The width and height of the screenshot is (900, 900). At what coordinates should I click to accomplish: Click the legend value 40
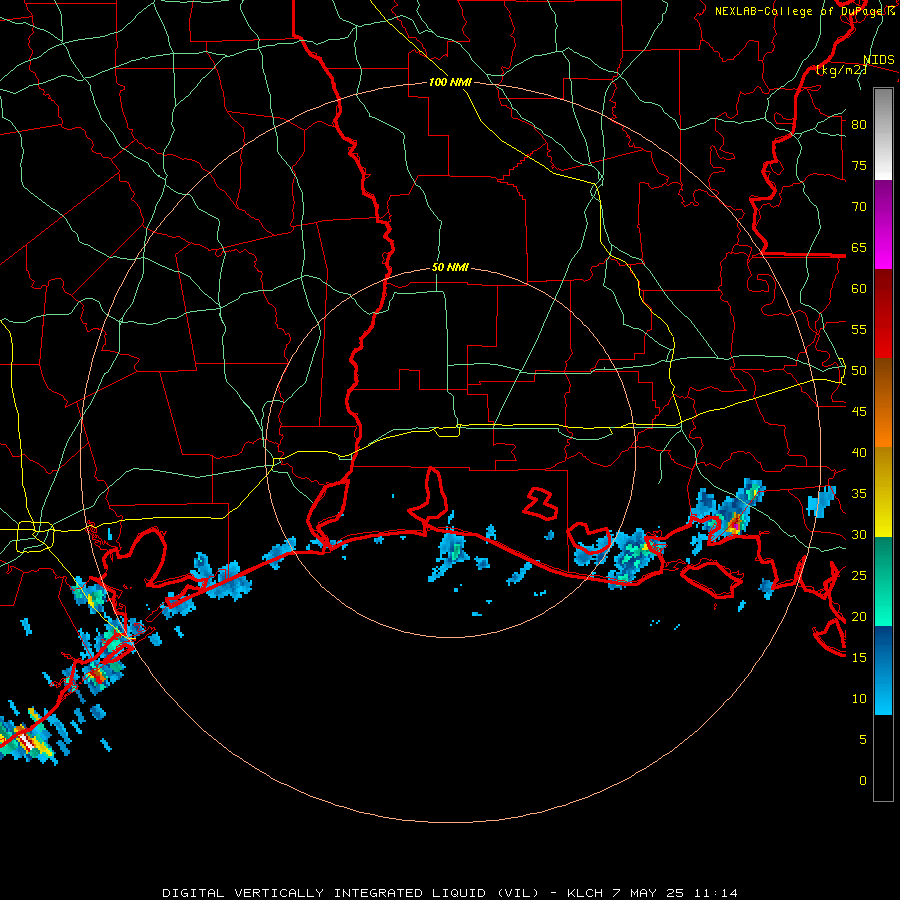click(859, 452)
